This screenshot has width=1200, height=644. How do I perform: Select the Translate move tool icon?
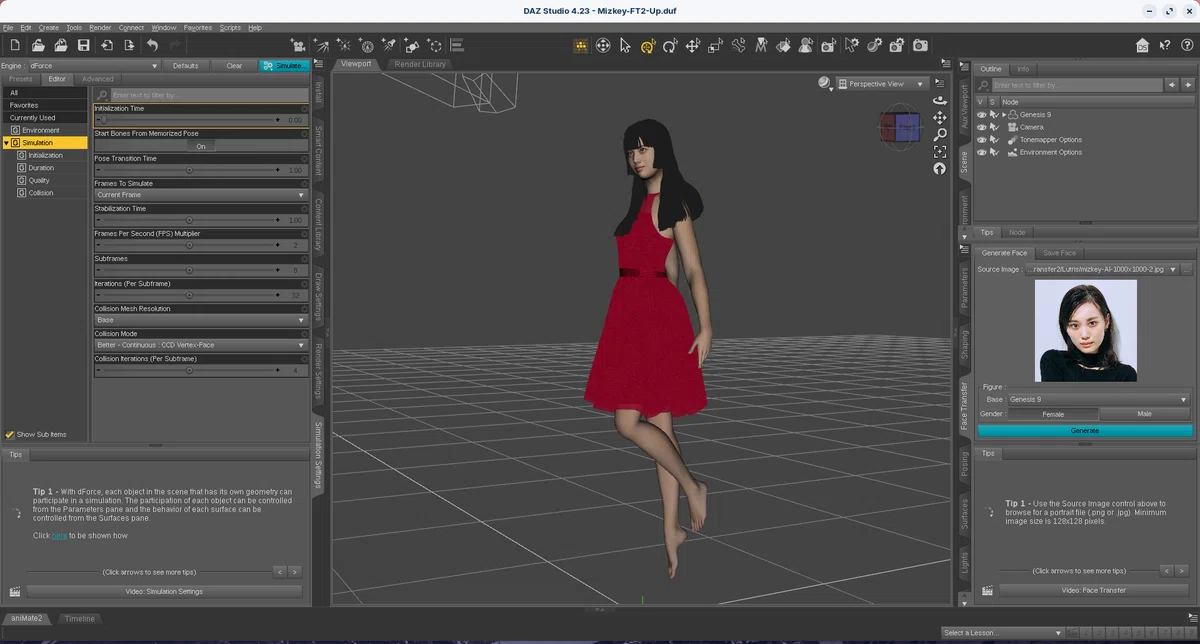[692, 45]
